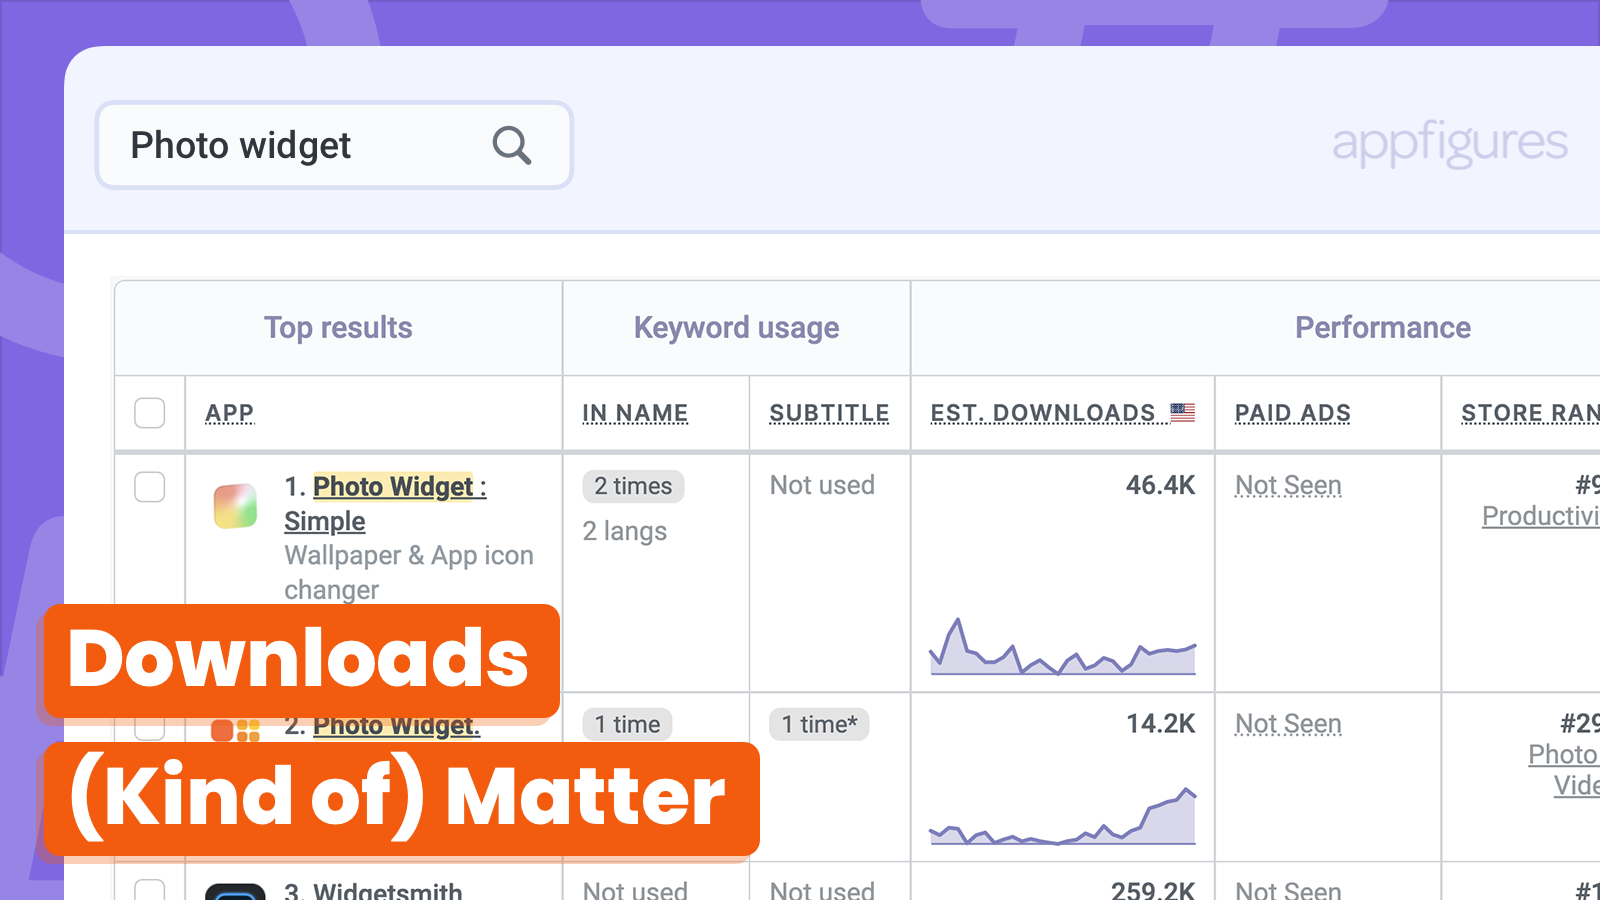1600x900 pixels.
Task: Click the 2 times keyword badge
Action: [633, 486]
